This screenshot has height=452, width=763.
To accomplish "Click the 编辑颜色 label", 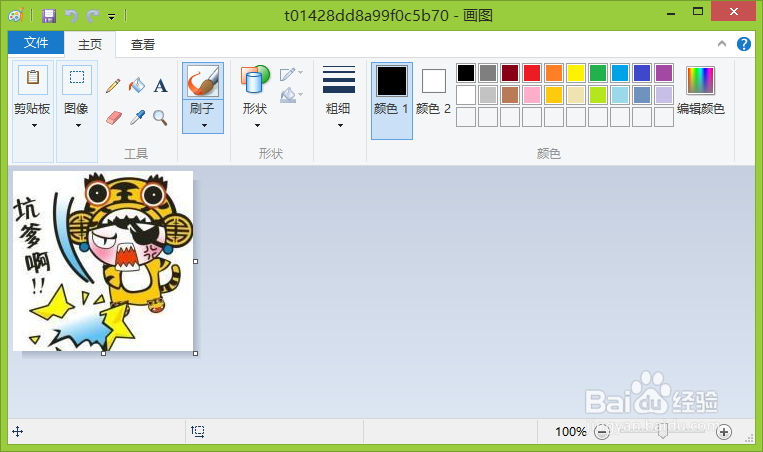I will tap(701, 109).
